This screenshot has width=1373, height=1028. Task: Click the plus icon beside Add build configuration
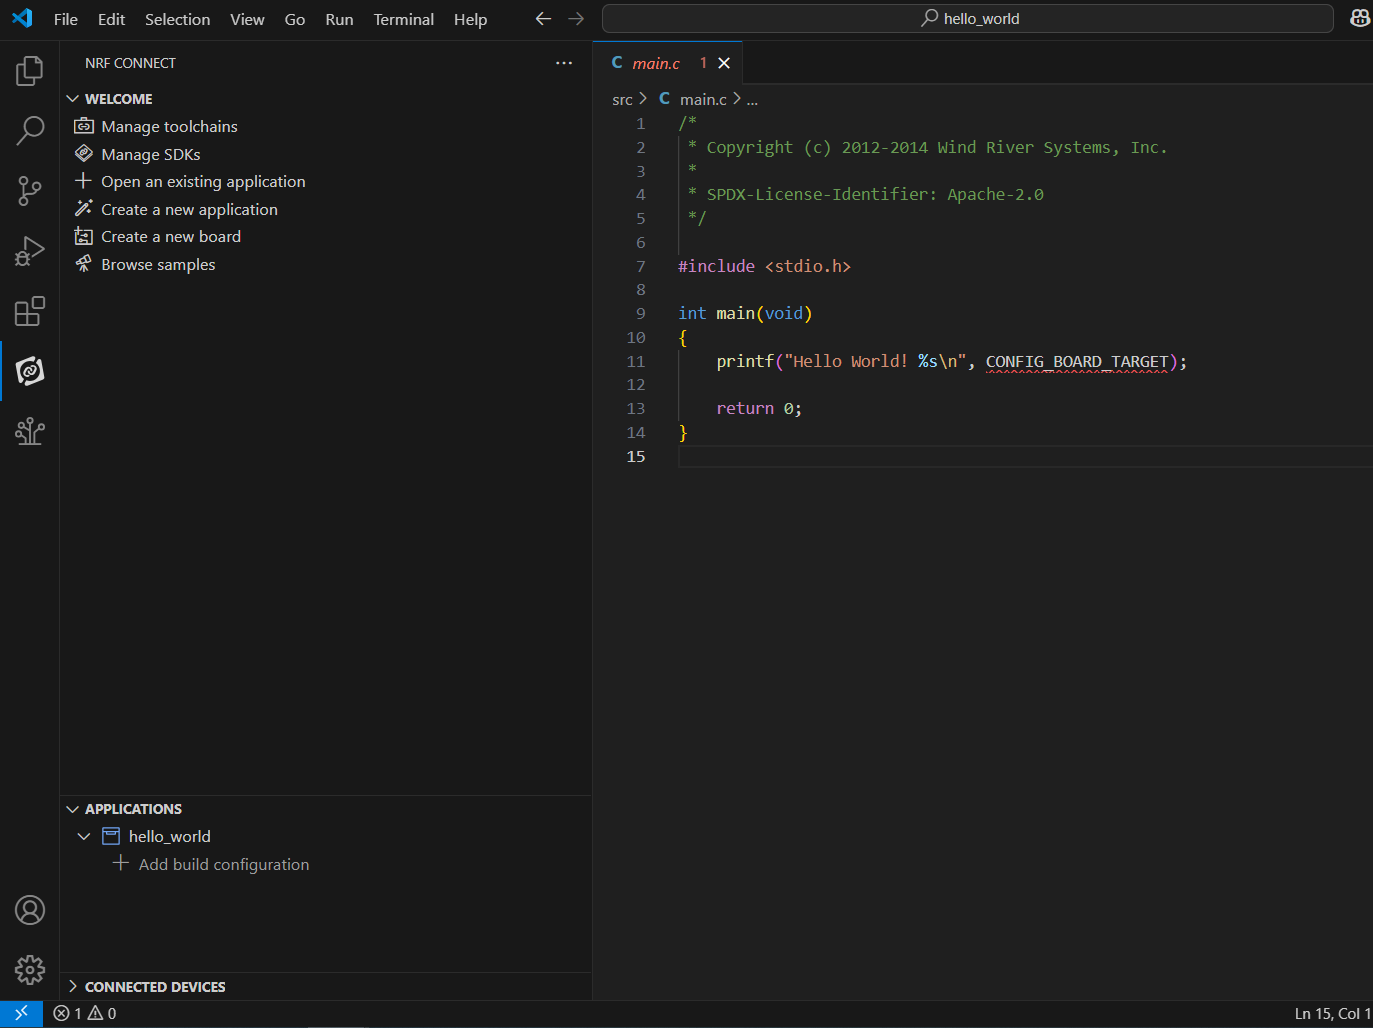click(x=121, y=863)
